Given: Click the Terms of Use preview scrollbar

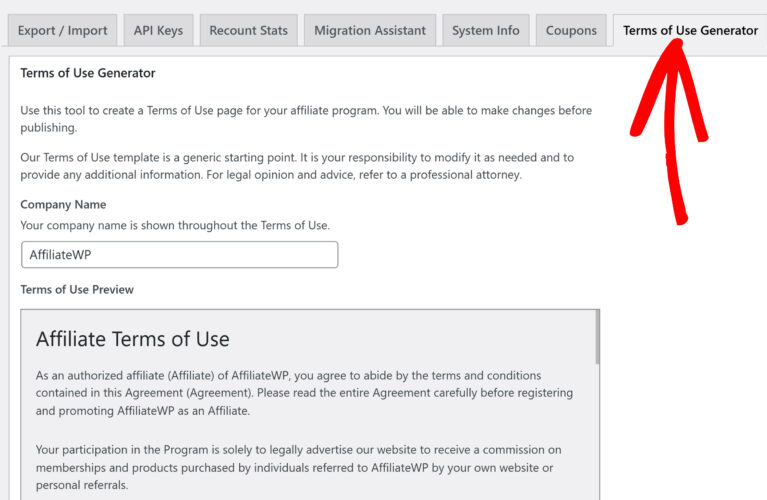Looking at the screenshot, I should tap(597, 338).
